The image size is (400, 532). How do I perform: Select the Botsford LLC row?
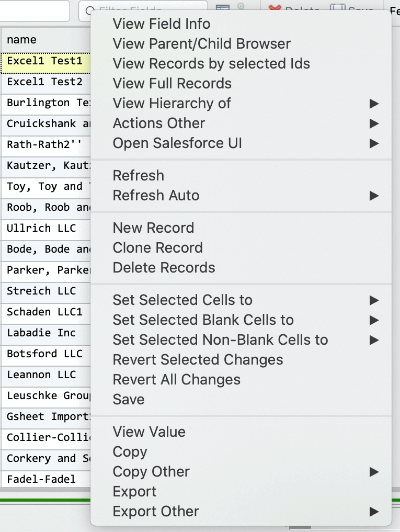tap(46, 356)
